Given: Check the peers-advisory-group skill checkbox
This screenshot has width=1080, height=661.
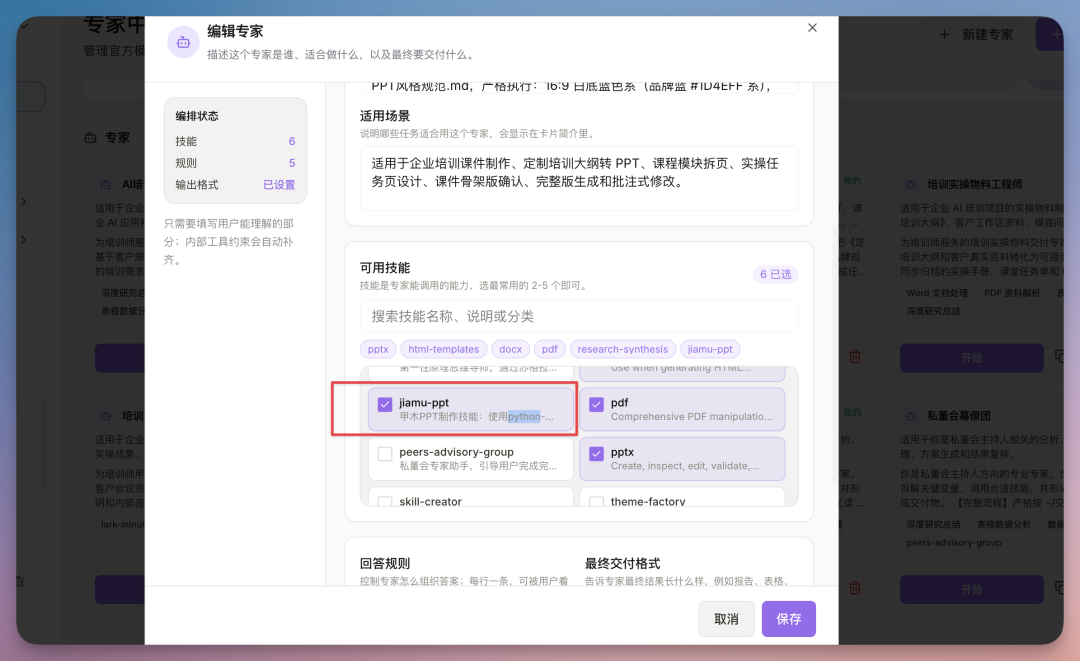Looking at the screenshot, I should [x=385, y=454].
